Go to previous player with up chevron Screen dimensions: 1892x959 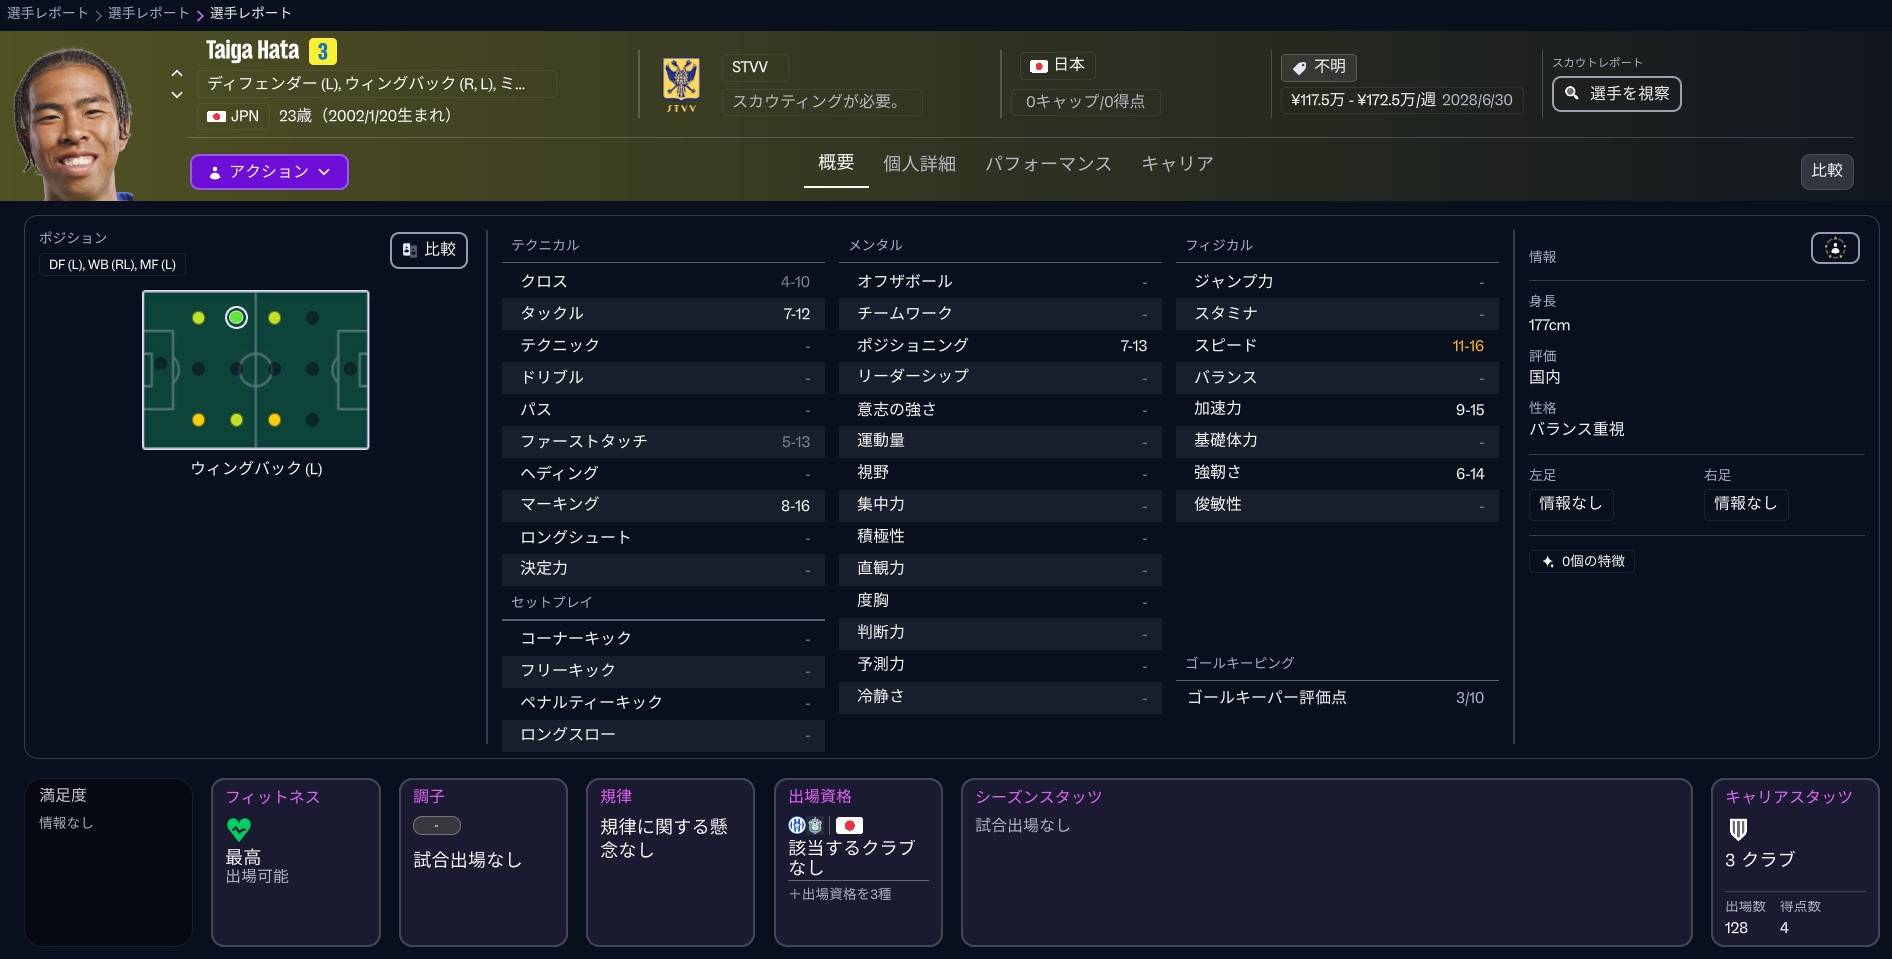pos(177,73)
